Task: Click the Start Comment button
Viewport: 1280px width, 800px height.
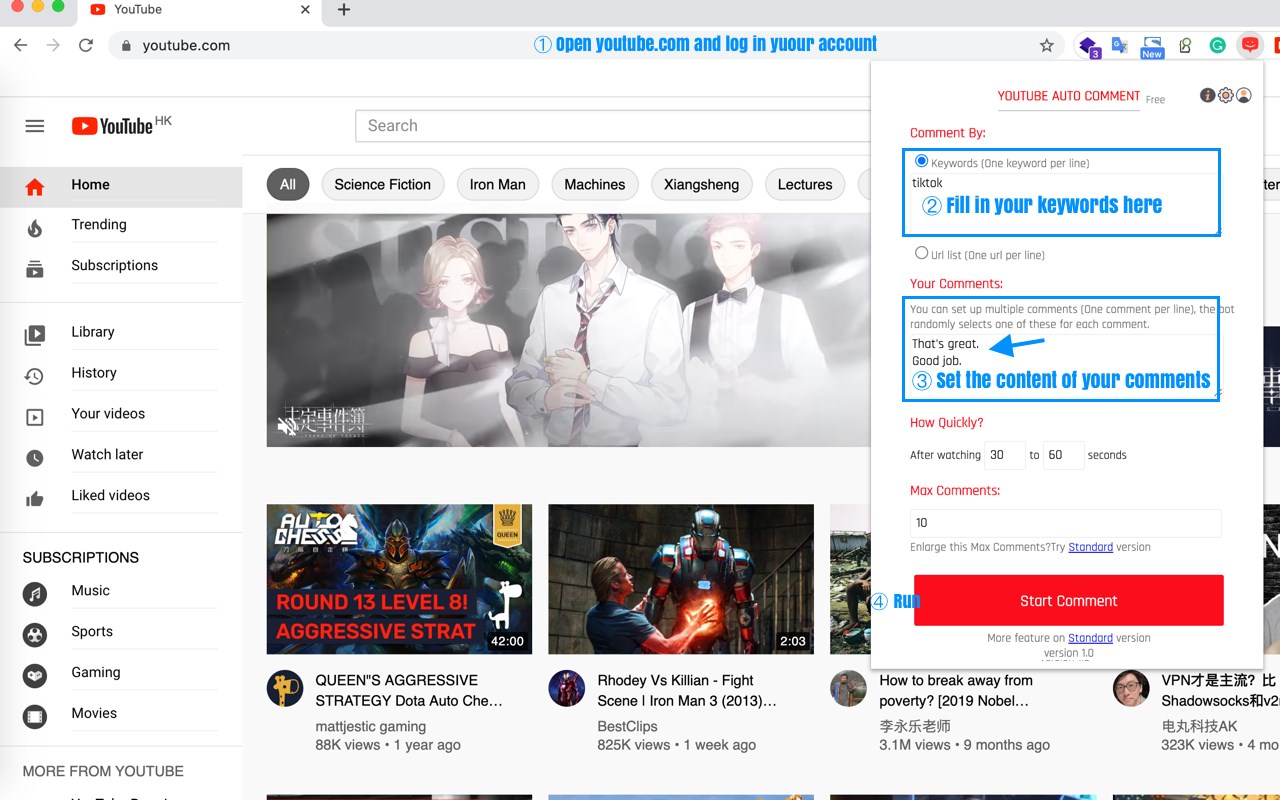Action: click(1069, 601)
